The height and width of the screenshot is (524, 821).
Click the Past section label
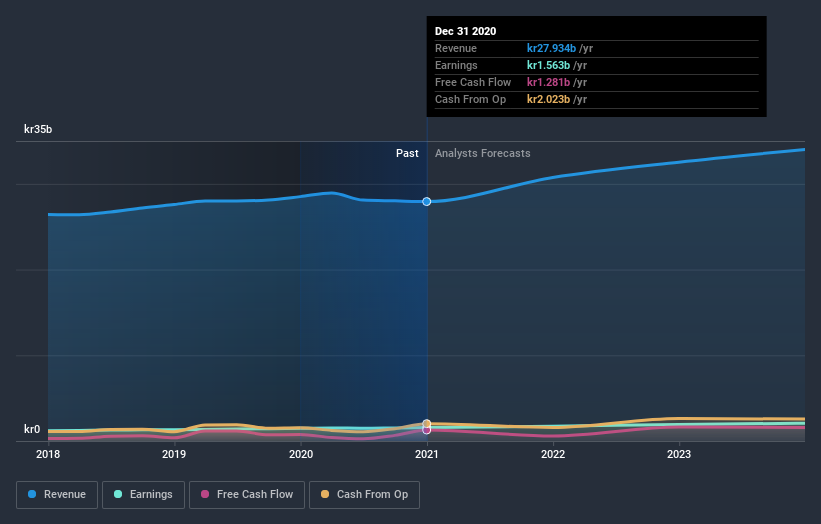click(x=407, y=153)
